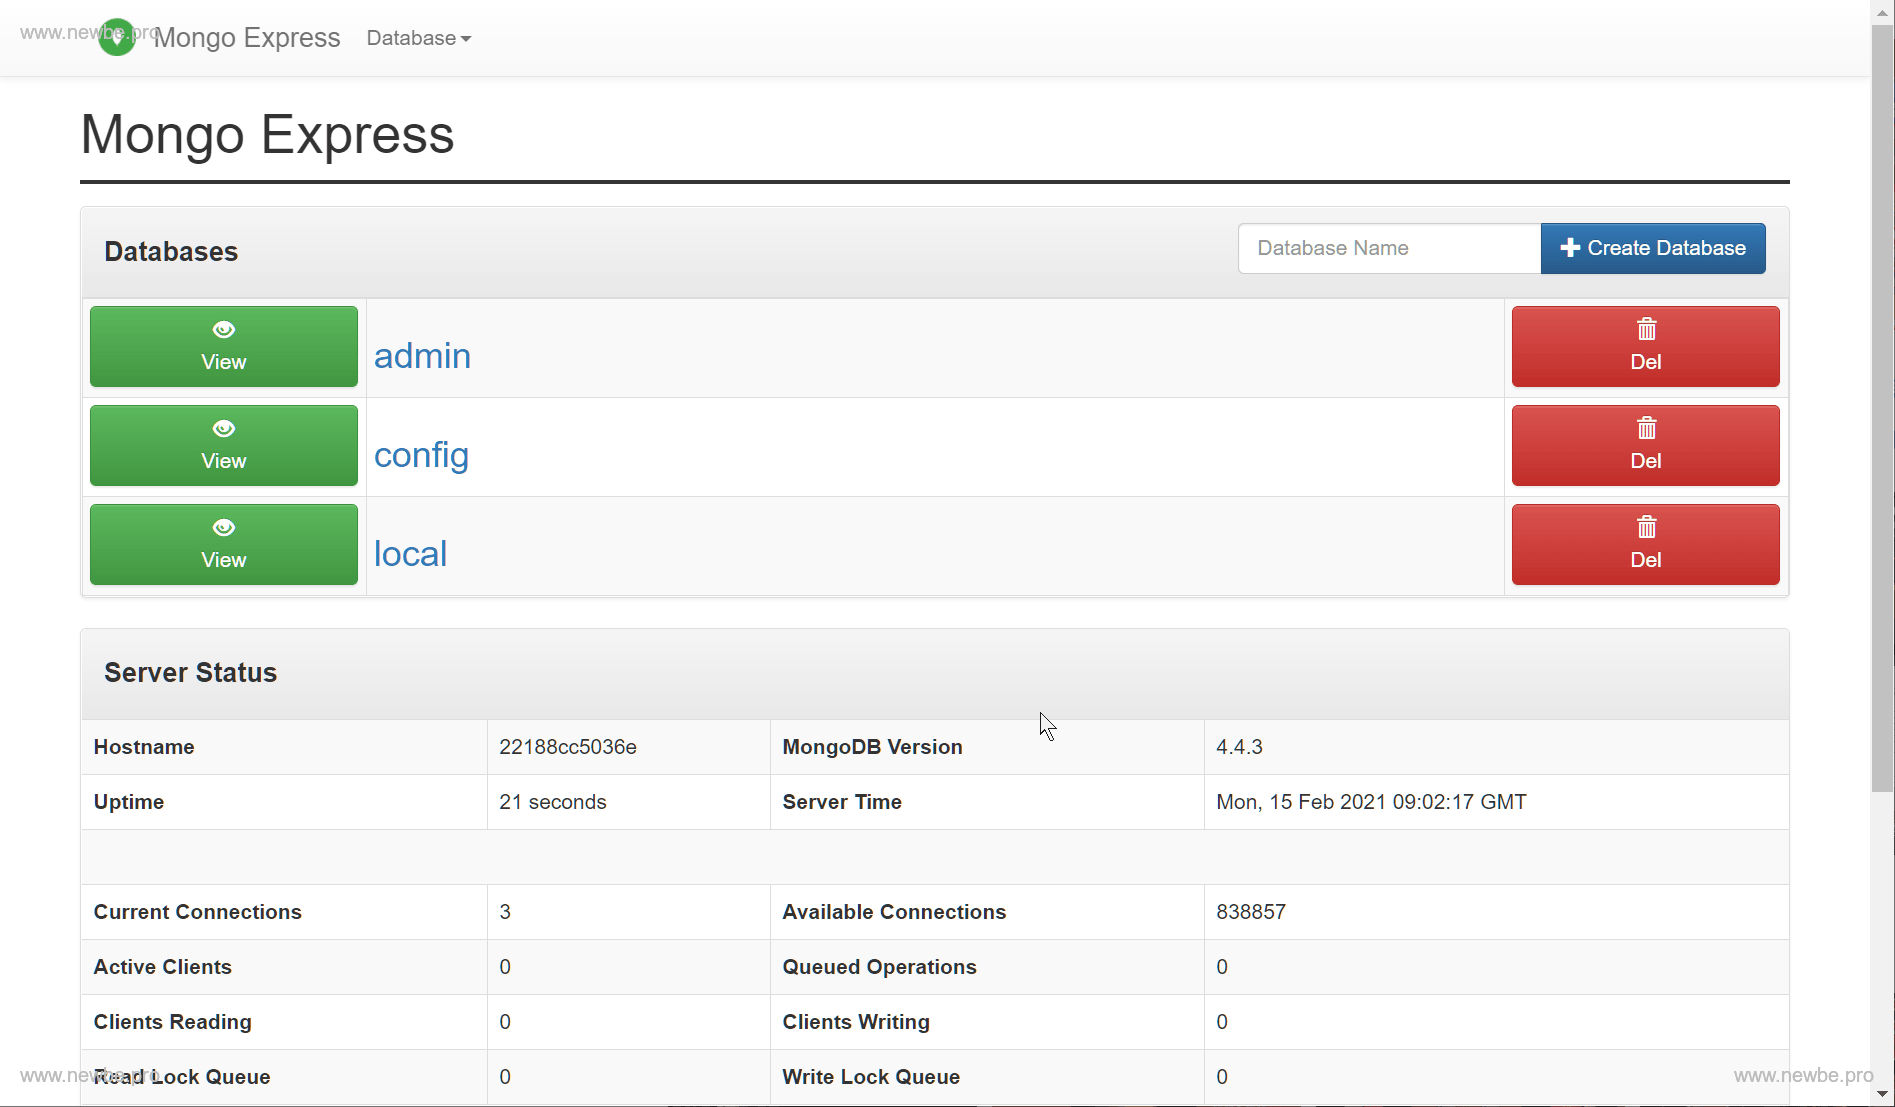1895x1107 pixels.
Task: Open the config database link
Action: coord(421,455)
